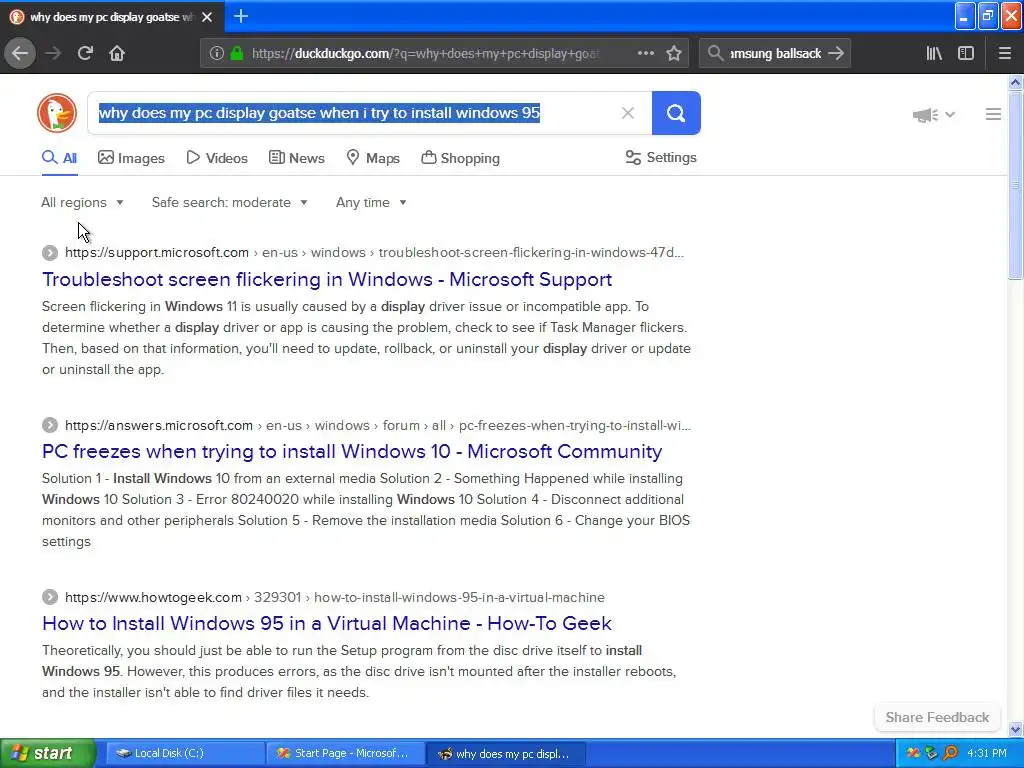Open How to Install Windows 95 result
The height and width of the screenshot is (768, 1024).
[x=327, y=623]
